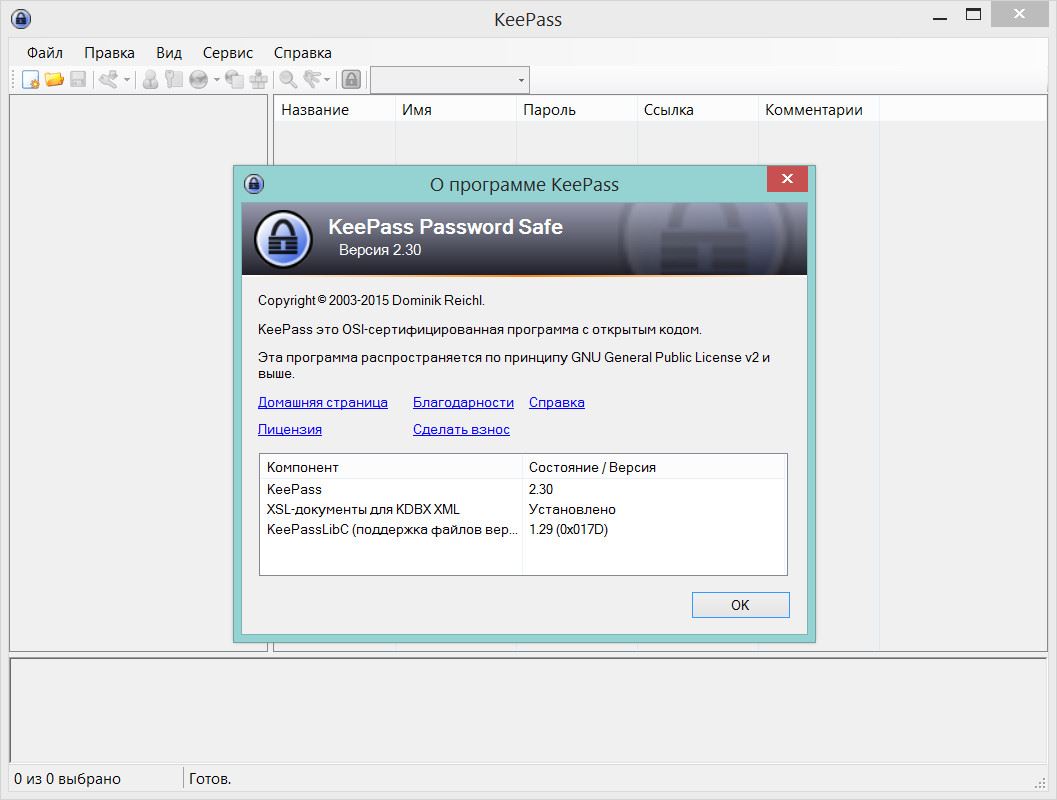1057x800 pixels.
Task: Open the Лицензия link
Action: point(290,429)
